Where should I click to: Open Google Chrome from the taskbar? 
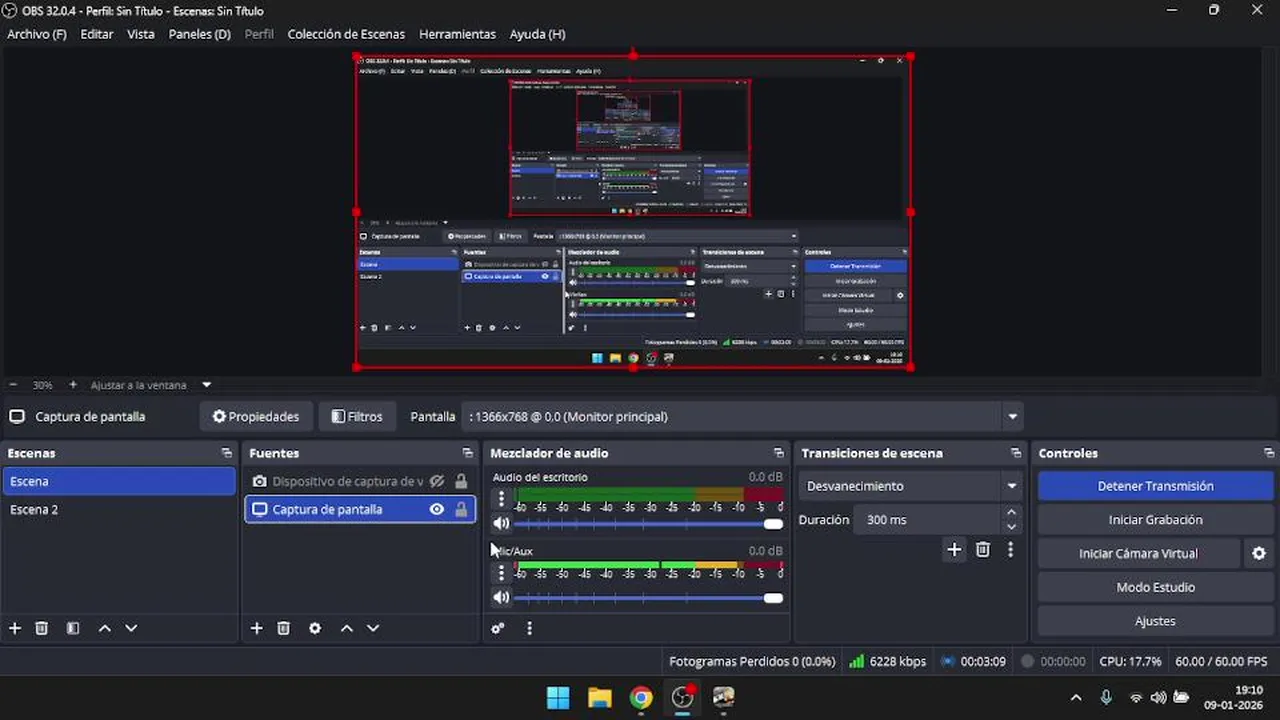point(641,698)
